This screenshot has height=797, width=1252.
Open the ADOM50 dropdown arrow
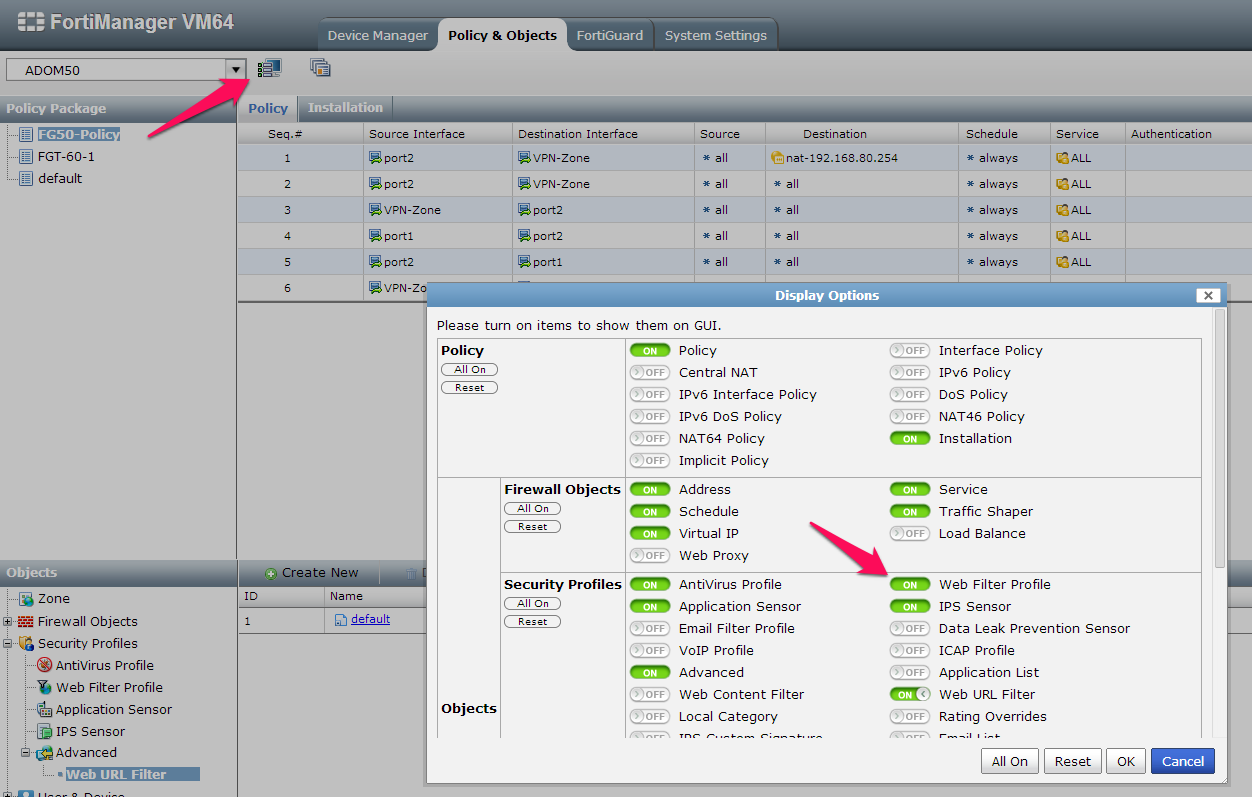[x=237, y=69]
